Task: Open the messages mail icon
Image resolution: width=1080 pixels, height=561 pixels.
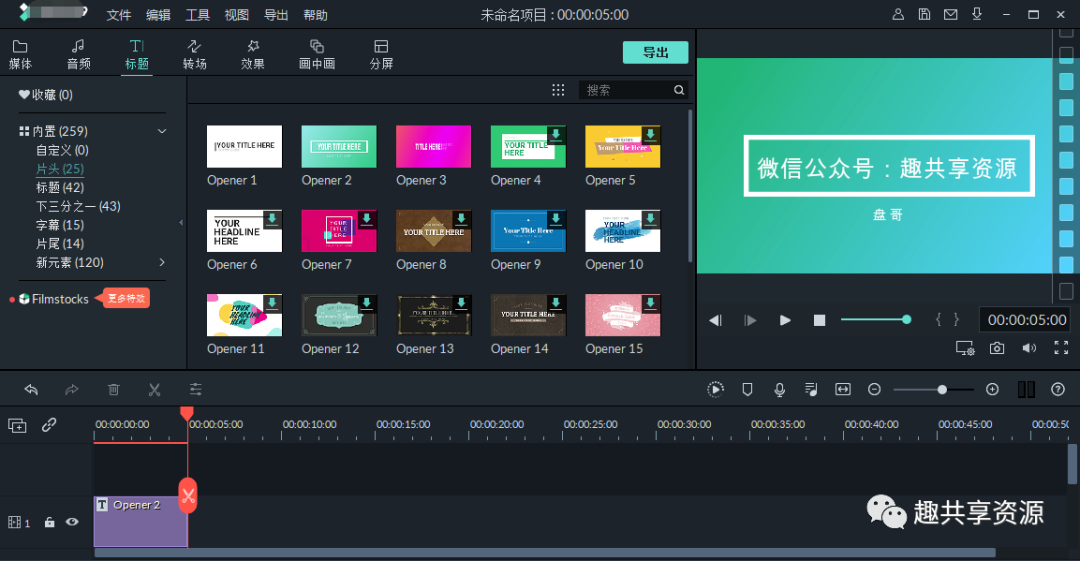Action: coord(951,14)
